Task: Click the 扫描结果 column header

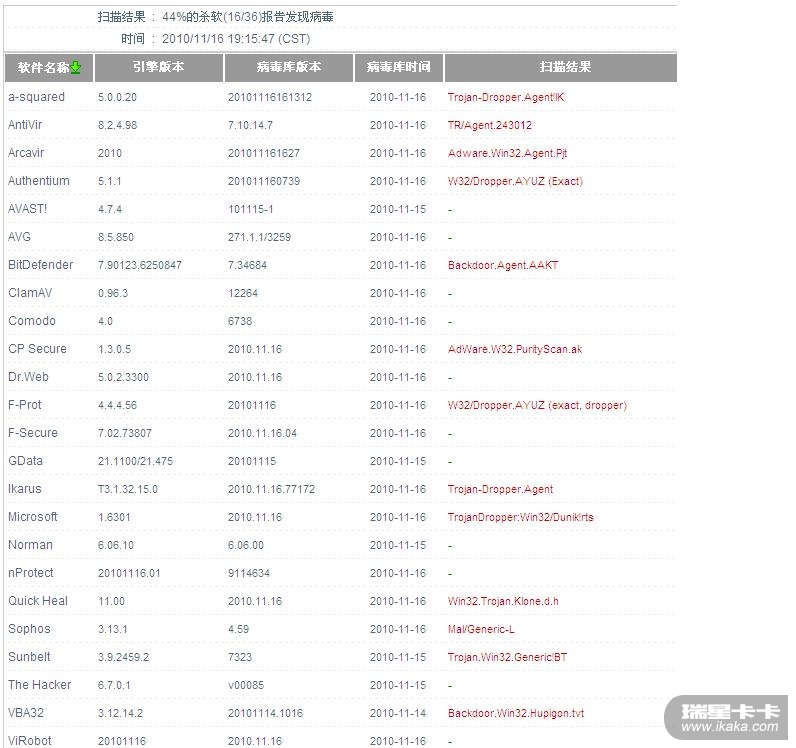Action: [560, 67]
